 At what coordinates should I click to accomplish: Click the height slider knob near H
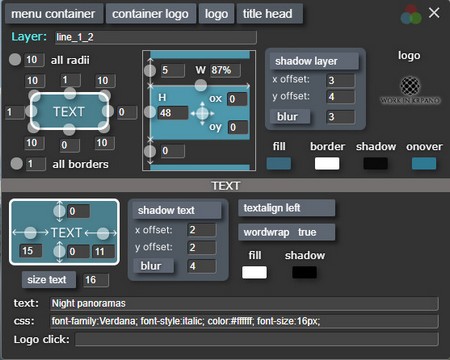click(150, 112)
